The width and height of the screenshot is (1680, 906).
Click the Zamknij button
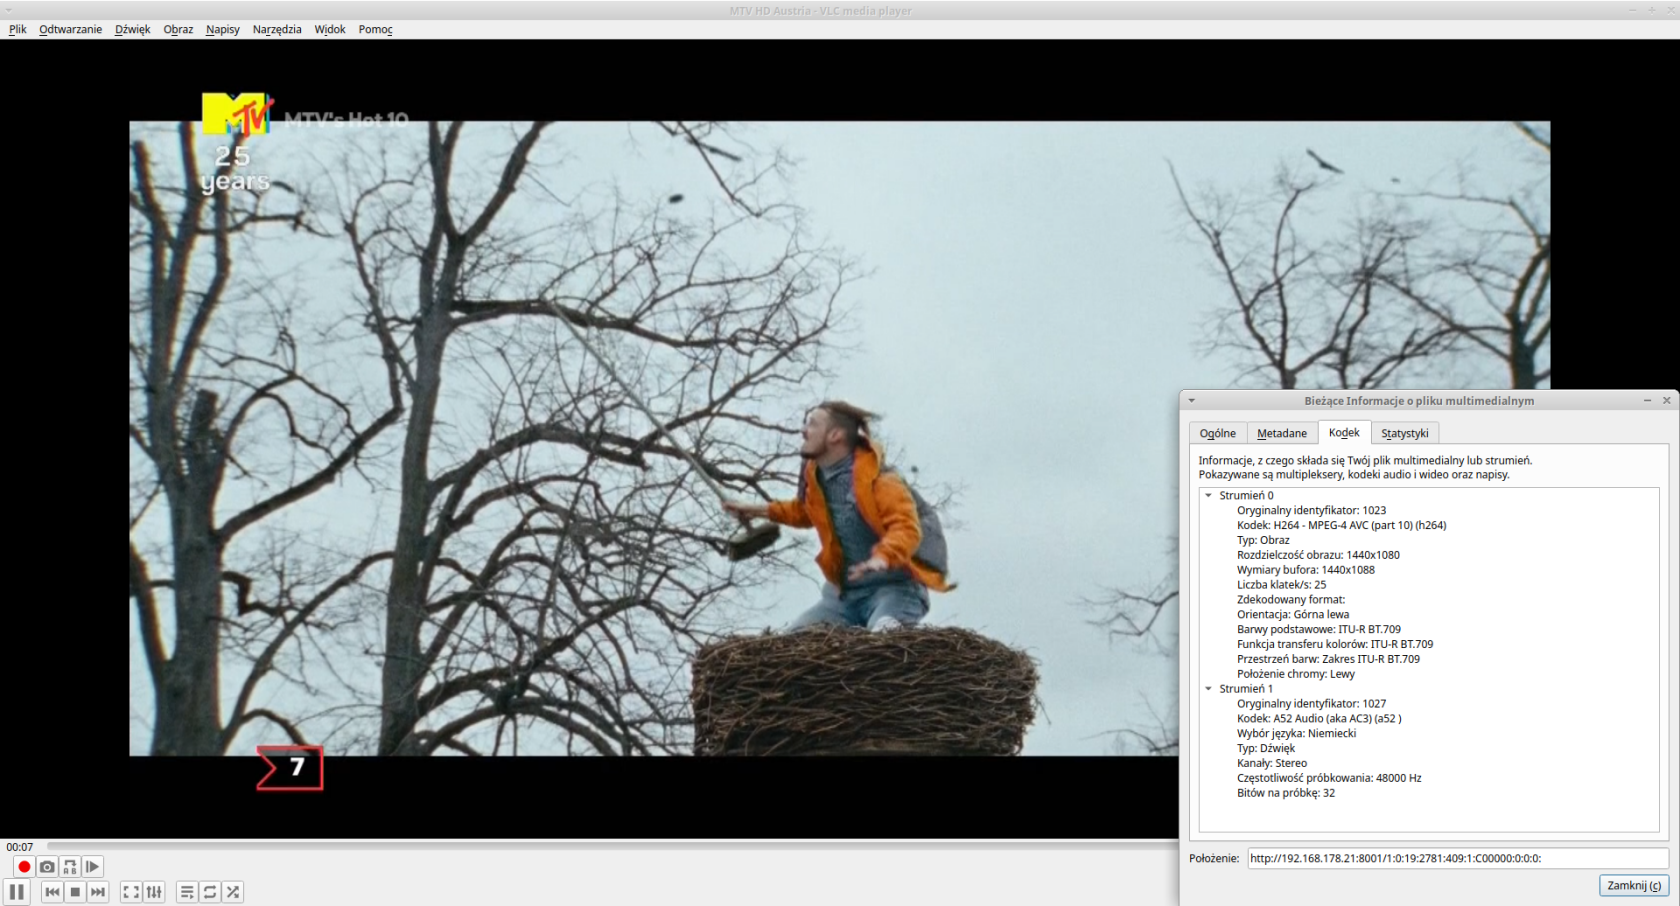1634,885
